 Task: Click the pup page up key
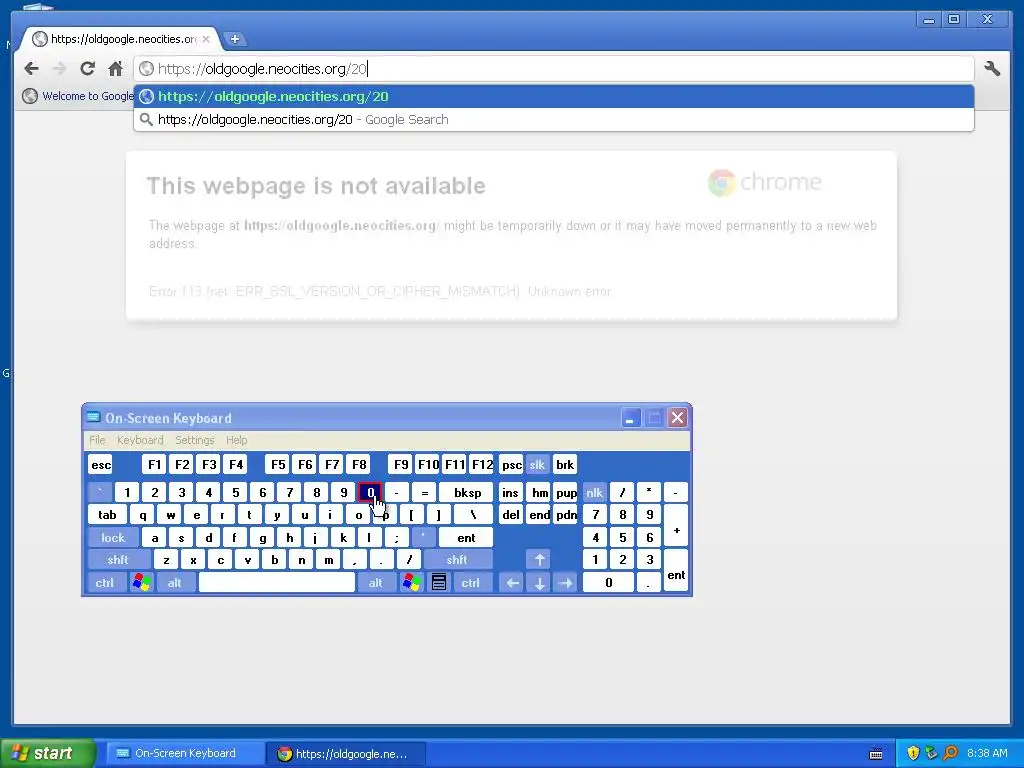pyautogui.click(x=566, y=492)
